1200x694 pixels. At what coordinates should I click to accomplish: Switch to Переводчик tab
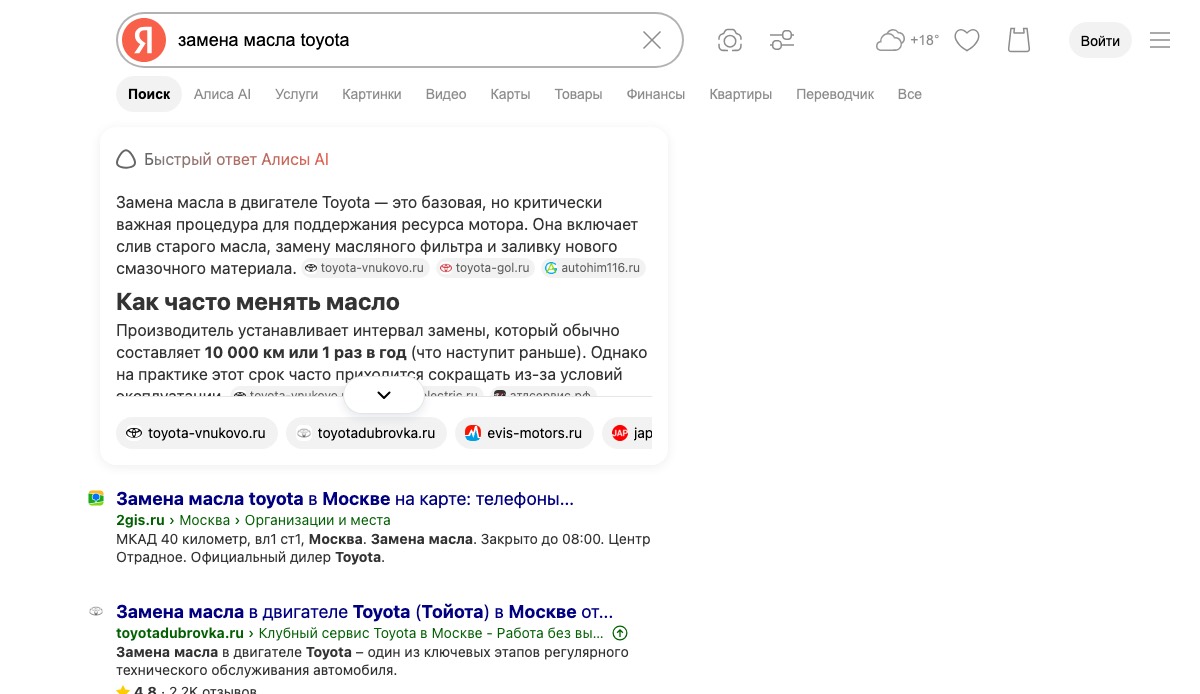tap(835, 94)
